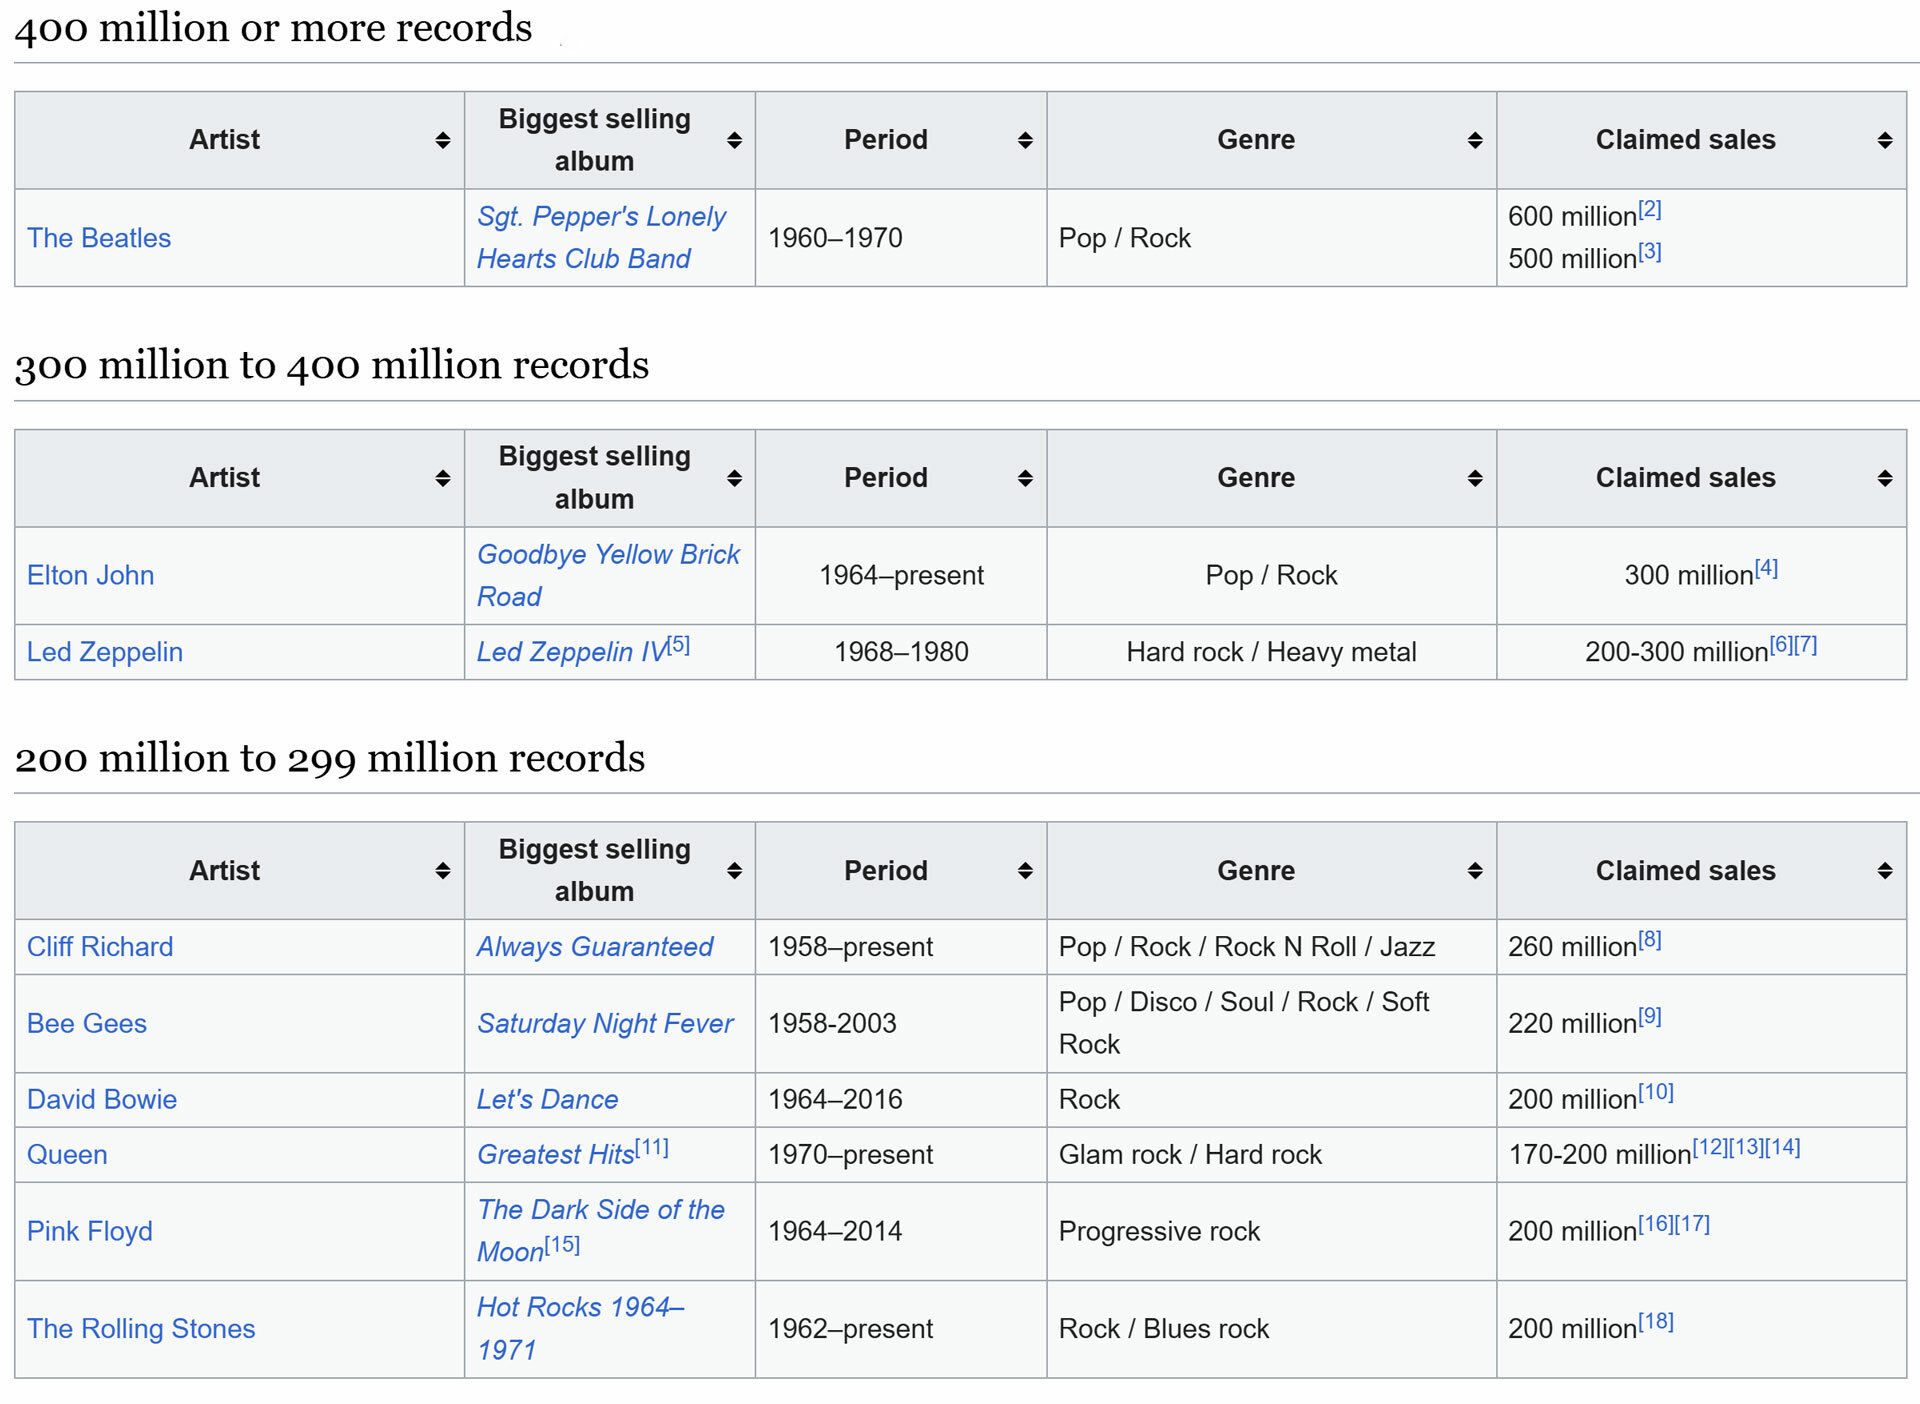Image resolution: width=1920 pixels, height=1404 pixels.
Task: Select '1964–2016' period cell
Action: [x=901, y=1100]
